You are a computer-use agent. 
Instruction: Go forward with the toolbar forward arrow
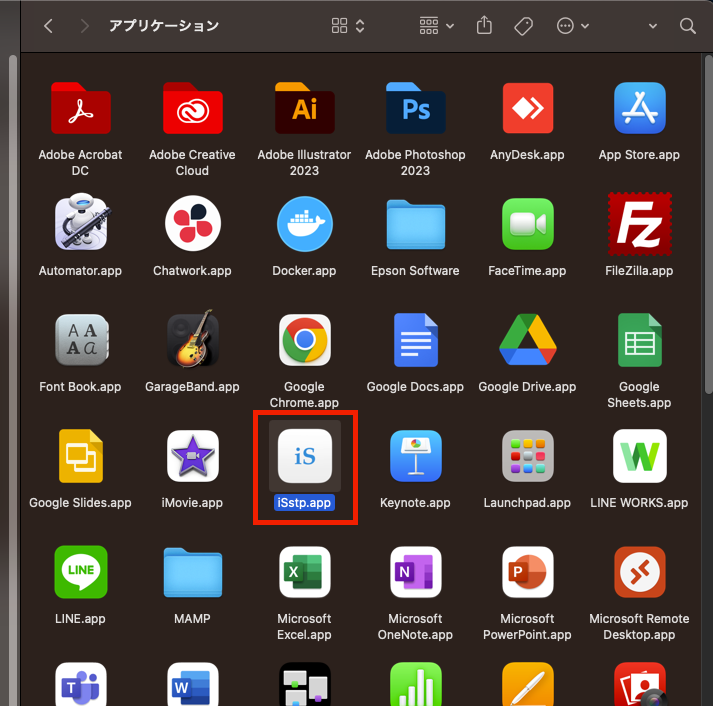84,26
